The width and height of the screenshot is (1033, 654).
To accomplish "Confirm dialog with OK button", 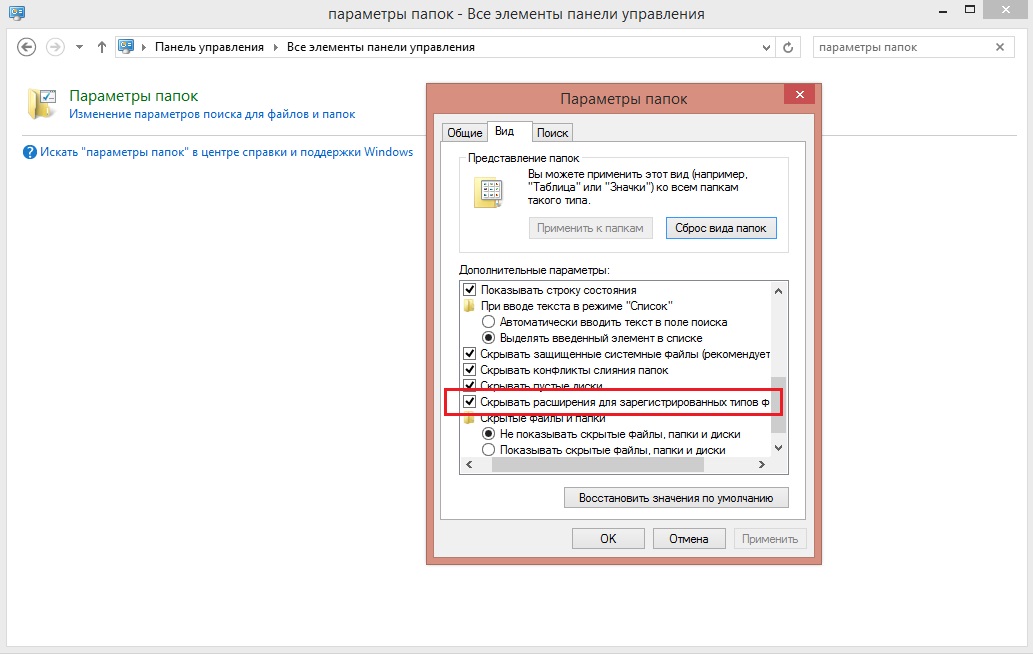I will [608, 539].
